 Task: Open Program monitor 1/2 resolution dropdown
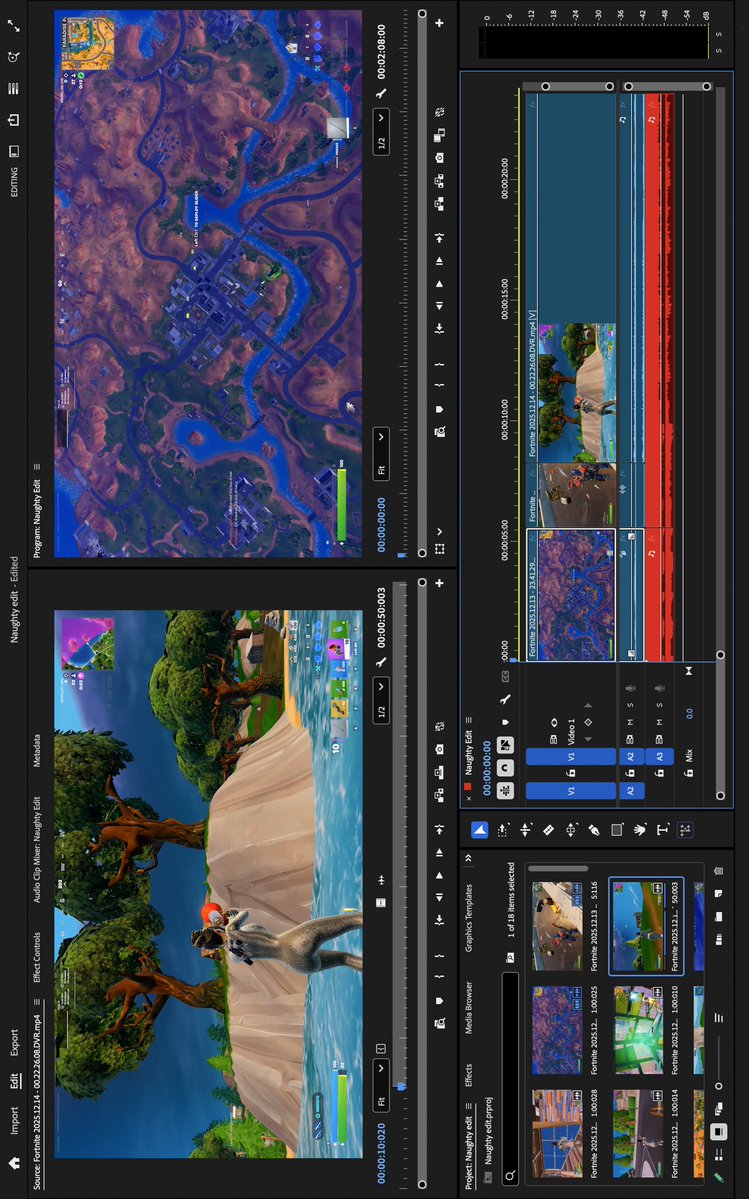coord(381,132)
